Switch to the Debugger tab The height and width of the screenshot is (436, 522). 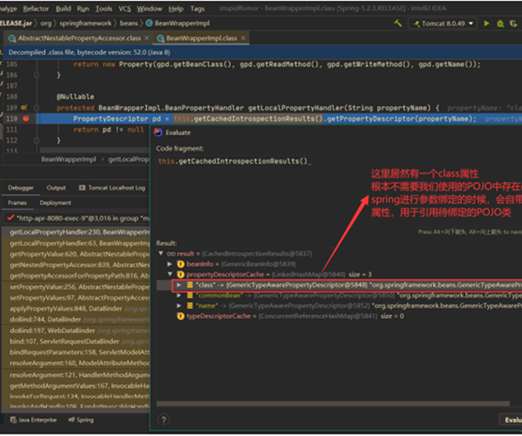tap(20, 188)
